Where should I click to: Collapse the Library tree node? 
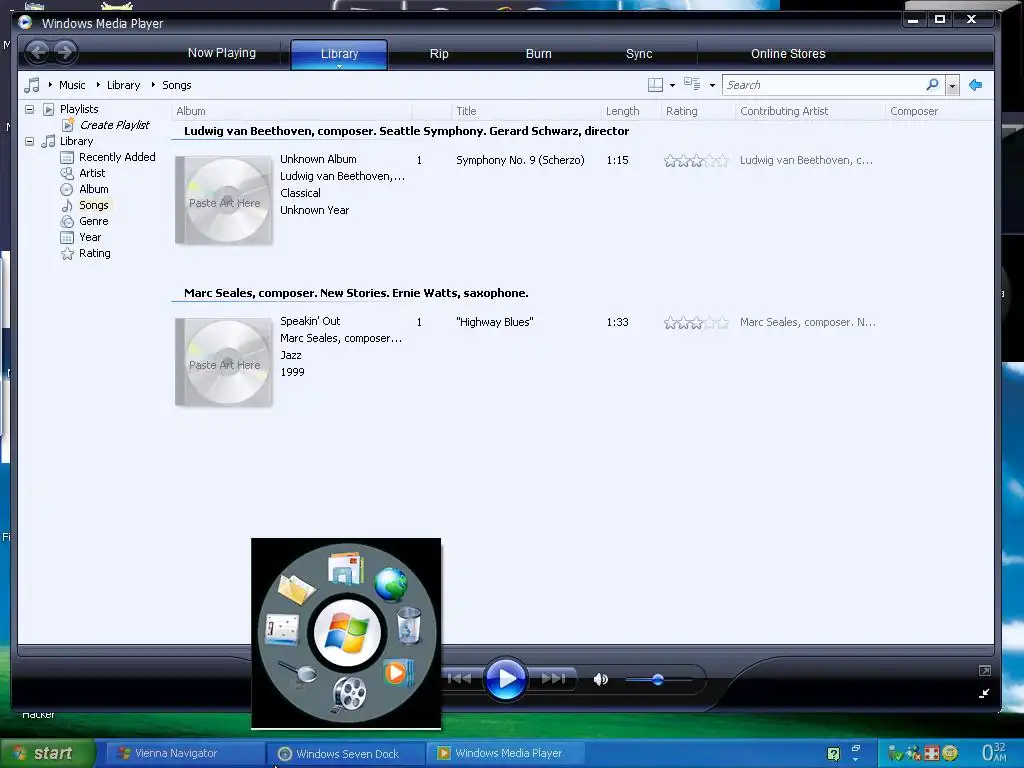29,141
